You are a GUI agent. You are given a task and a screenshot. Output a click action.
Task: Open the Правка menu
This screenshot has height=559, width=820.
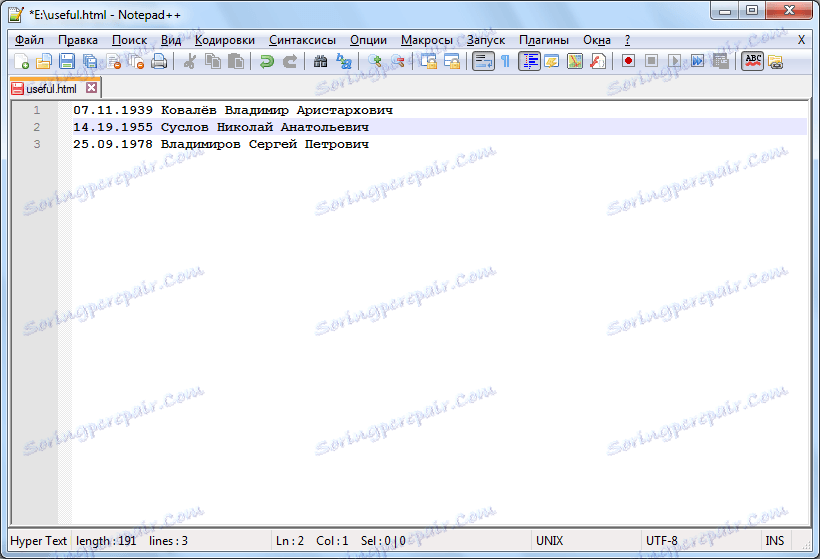point(78,40)
